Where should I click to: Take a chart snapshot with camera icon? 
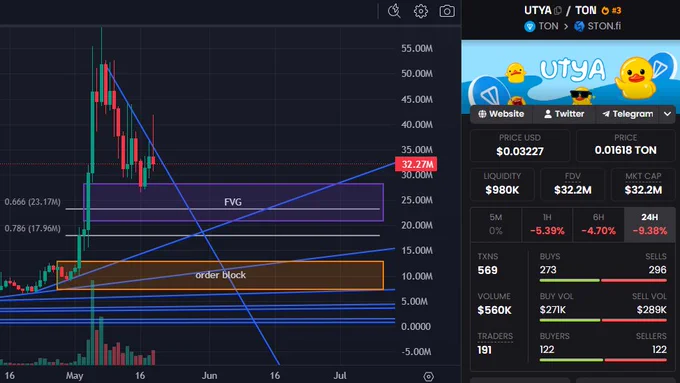(447, 11)
